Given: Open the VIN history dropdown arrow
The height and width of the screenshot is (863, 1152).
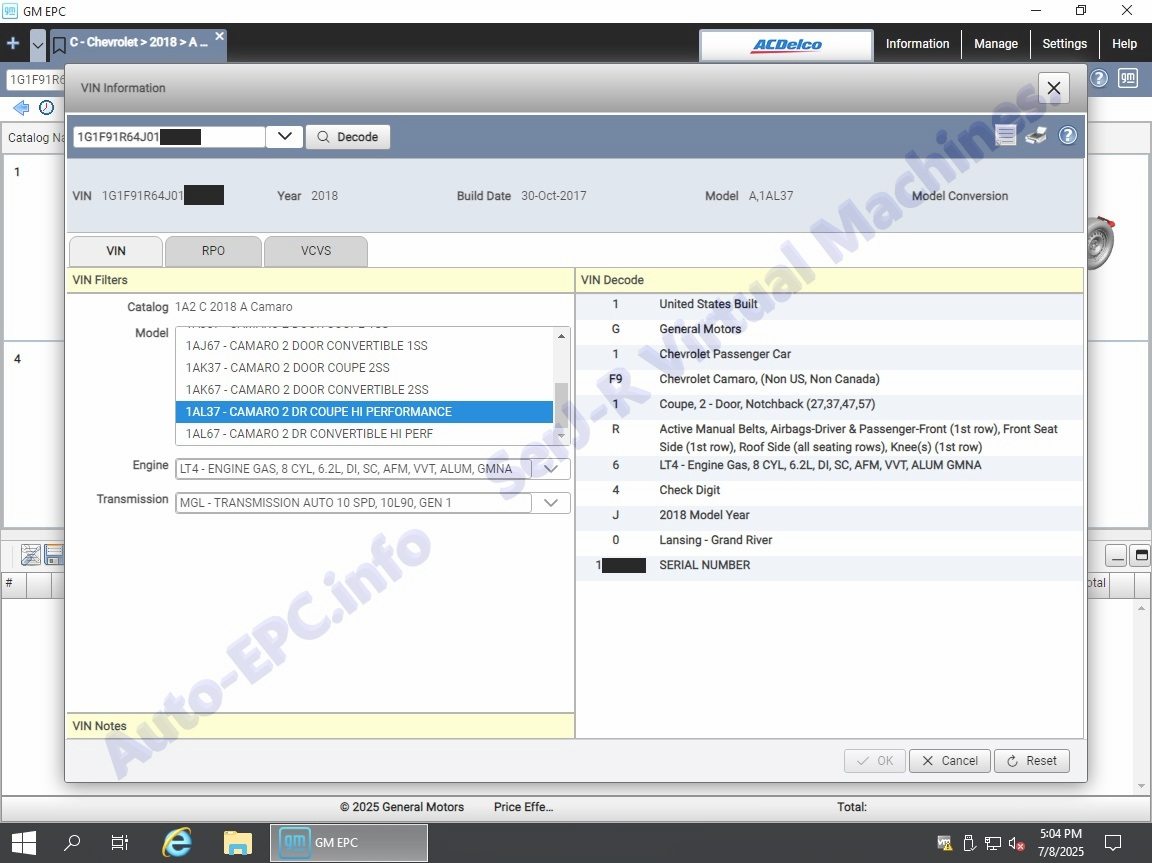Looking at the screenshot, I should (x=284, y=137).
